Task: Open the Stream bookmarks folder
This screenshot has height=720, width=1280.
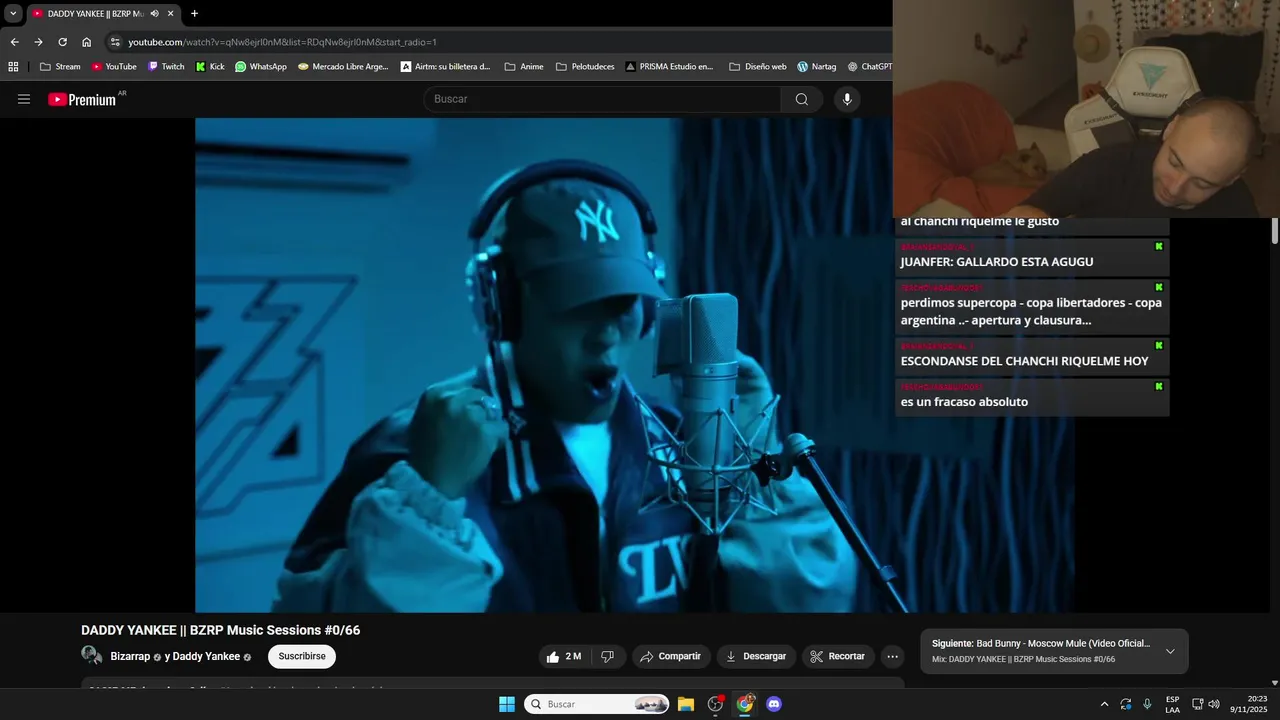Action: [60, 67]
